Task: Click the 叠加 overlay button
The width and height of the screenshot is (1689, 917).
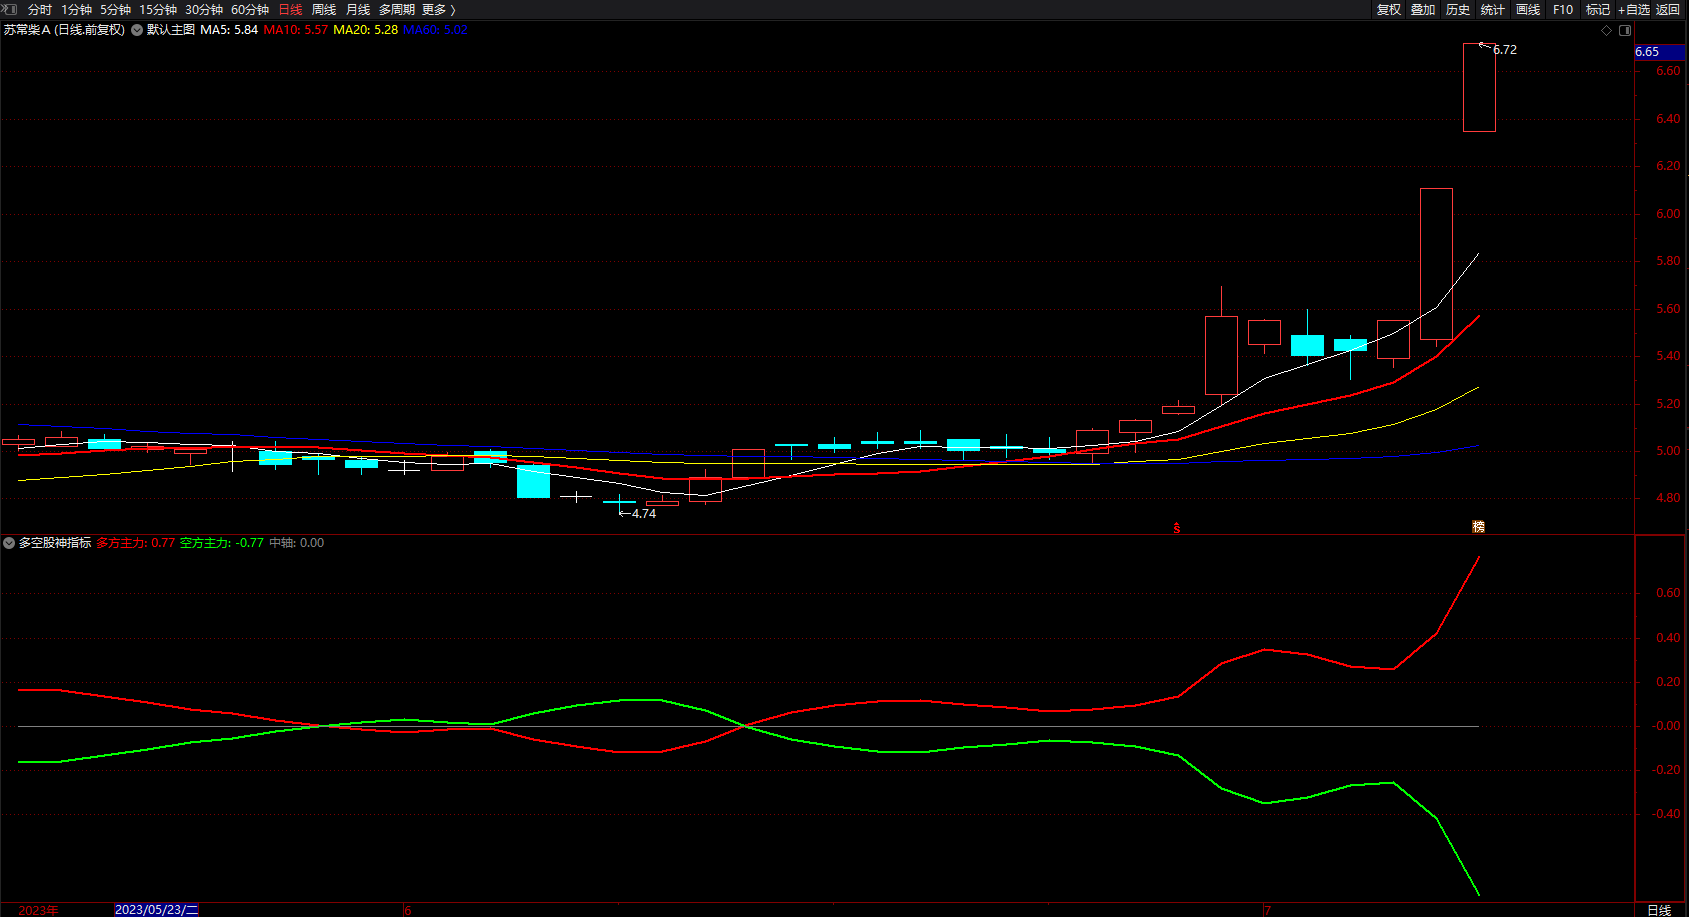Action: click(x=1423, y=9)
